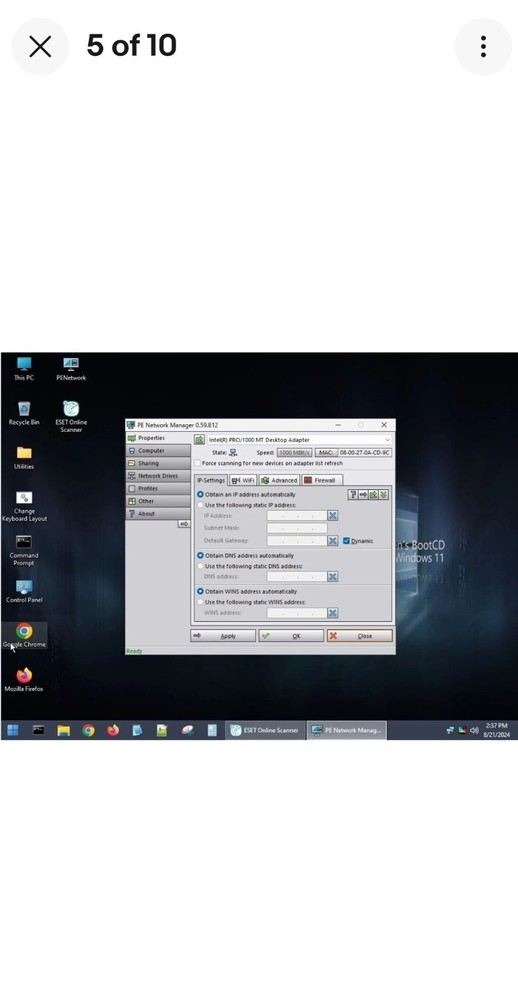Image resolution: width=518 pixels, height=1000 pixels.
Task: Click the network tray icon in the taskbar
Action: tap(450, 730)
